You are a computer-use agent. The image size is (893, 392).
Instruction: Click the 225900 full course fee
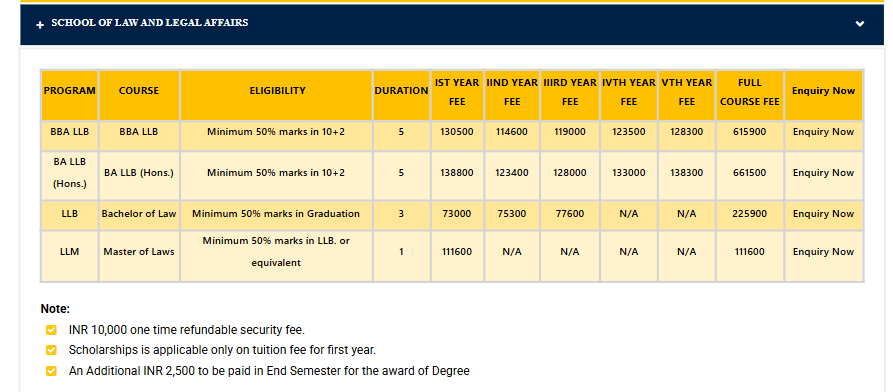click(749, 214)
